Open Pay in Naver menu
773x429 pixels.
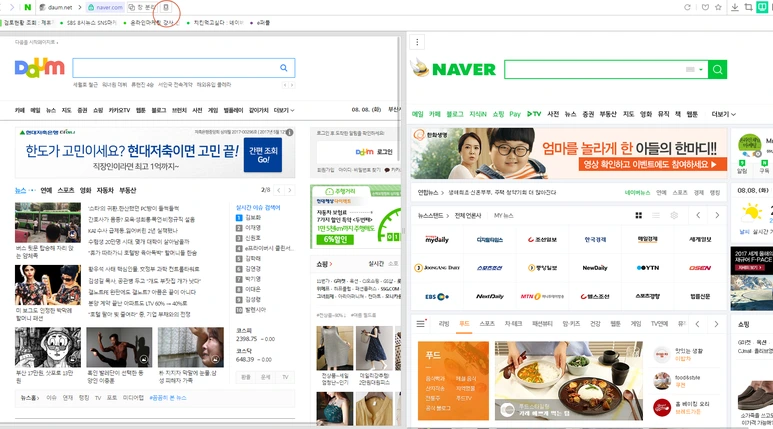click(515, 114)
